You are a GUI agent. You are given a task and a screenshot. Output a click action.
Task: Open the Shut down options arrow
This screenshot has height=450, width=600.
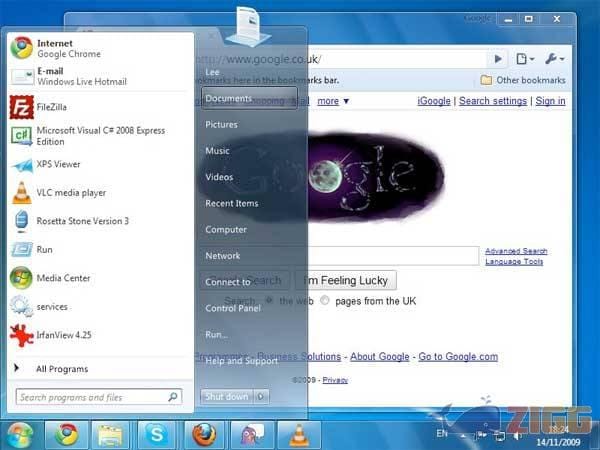pos(261,397)
